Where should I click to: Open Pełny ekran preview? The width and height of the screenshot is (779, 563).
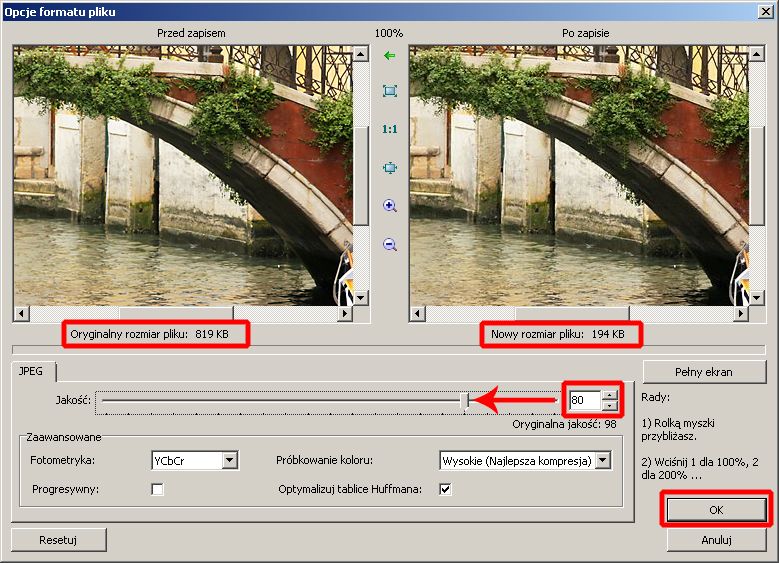pos(703,372)
